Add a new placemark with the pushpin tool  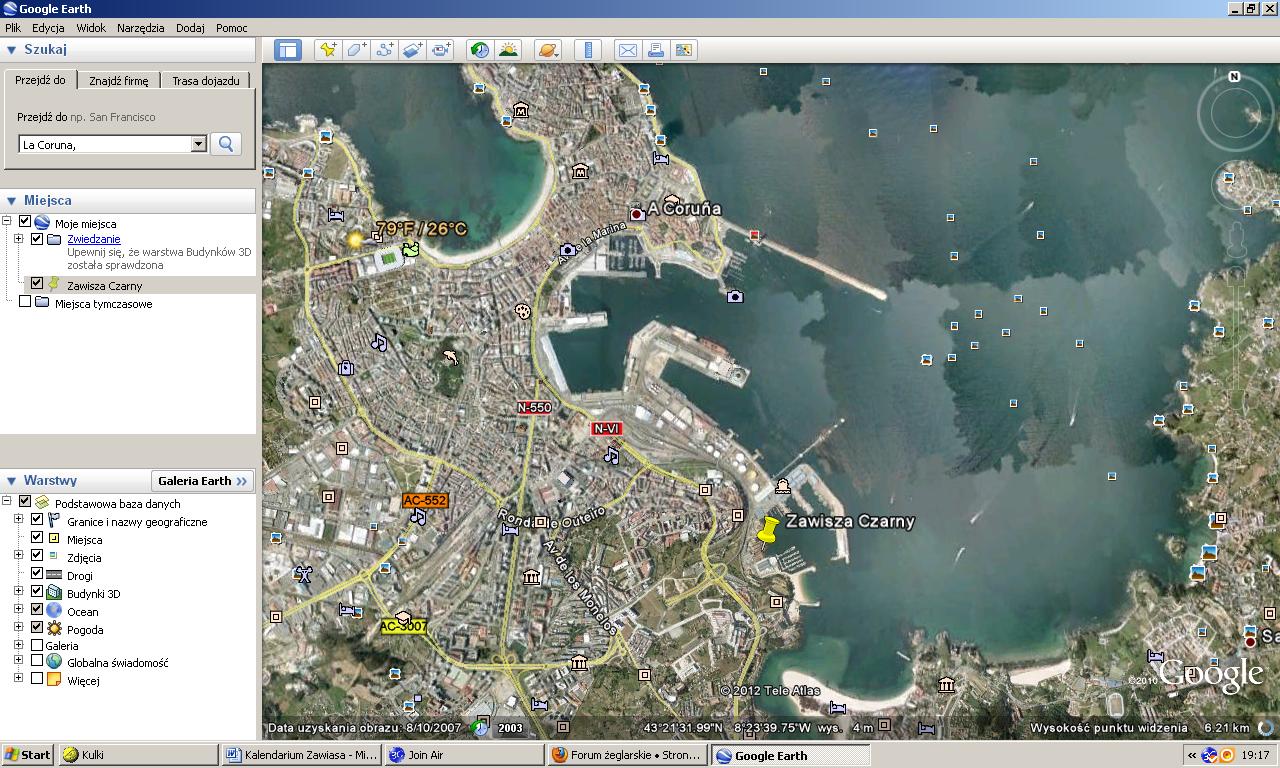pos(327,50)
